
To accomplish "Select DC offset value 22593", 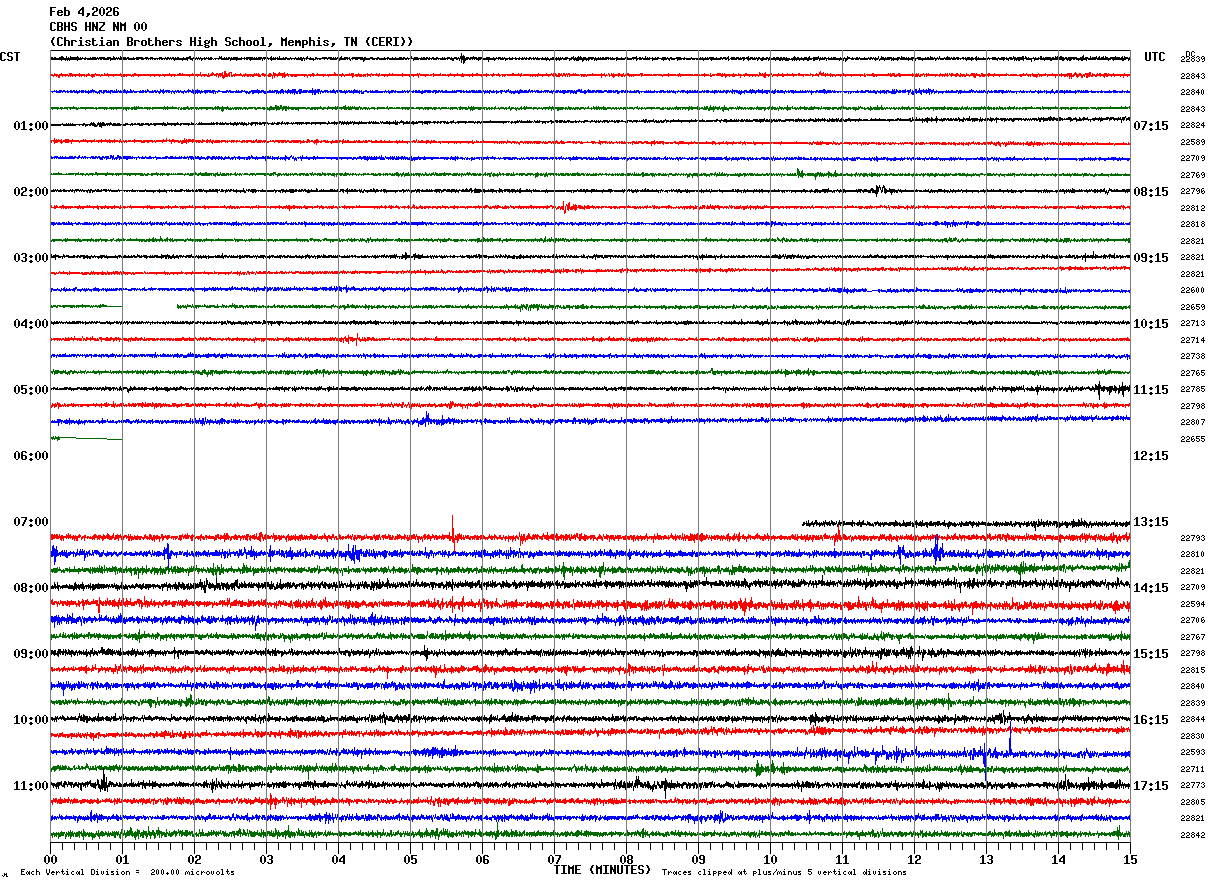I will pos(1193,753).
